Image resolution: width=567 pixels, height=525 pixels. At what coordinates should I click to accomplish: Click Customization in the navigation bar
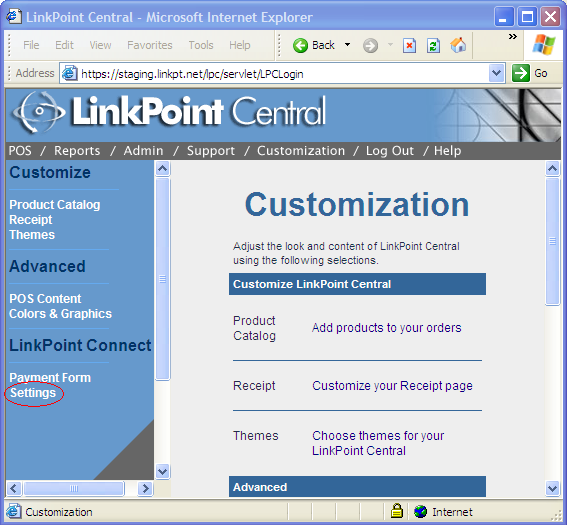coord(301,151)
